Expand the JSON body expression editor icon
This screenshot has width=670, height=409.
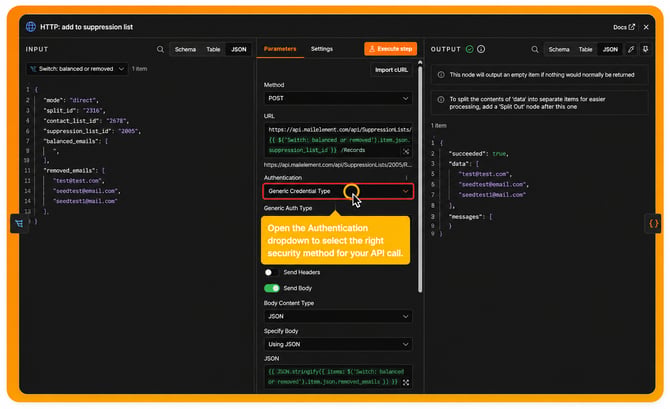pyautogui.click(x=406, y=383)
